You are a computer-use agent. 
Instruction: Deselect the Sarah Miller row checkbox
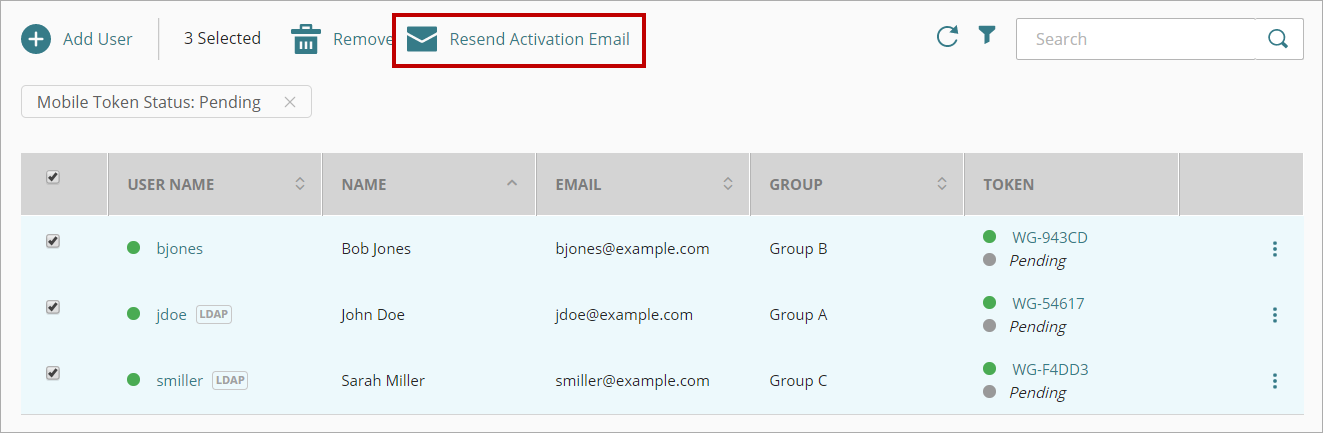point(53,373)
